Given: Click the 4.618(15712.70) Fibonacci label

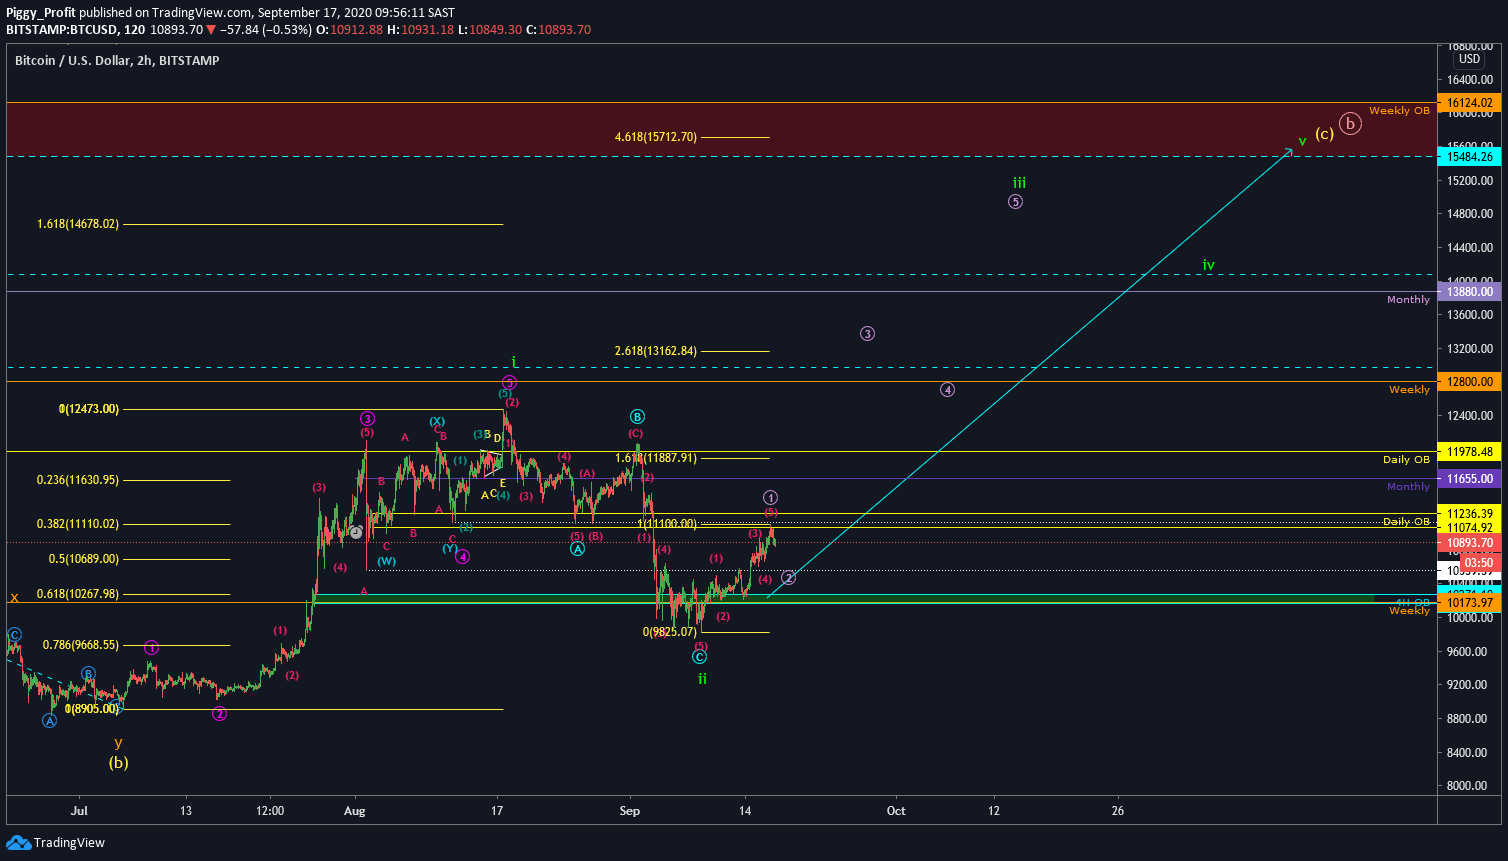Looking at the screenshot, I should [656, 137].
